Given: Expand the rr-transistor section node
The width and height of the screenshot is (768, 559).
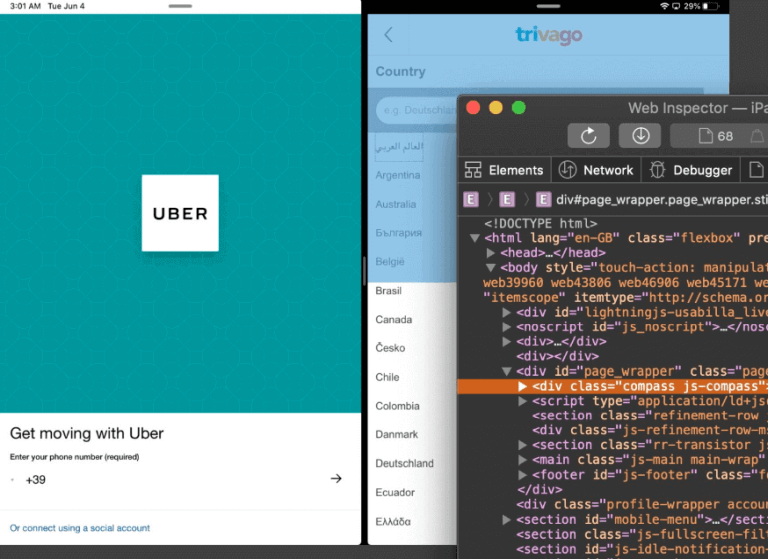Looking at the screenshot, I should click(522, 445).
